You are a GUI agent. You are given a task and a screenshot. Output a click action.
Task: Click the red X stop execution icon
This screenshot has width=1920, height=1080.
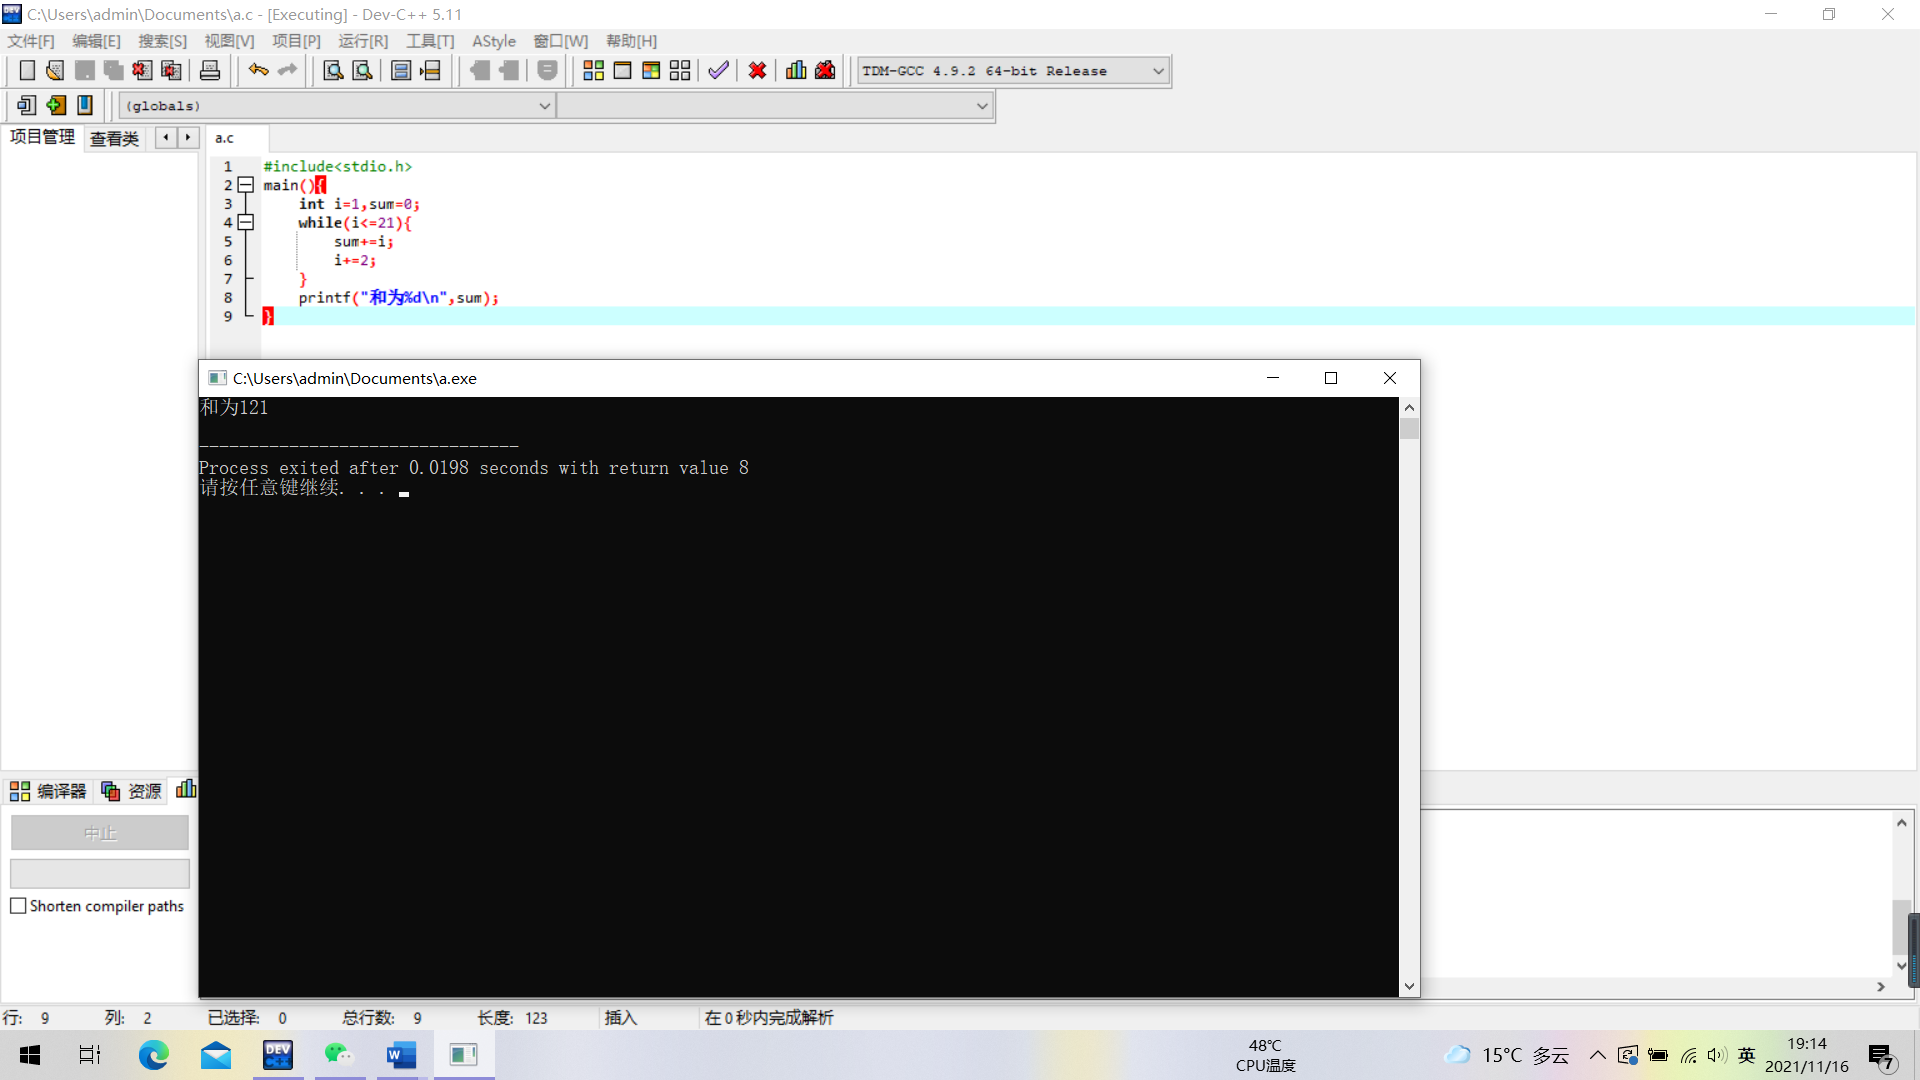click(x=757, y=70)
